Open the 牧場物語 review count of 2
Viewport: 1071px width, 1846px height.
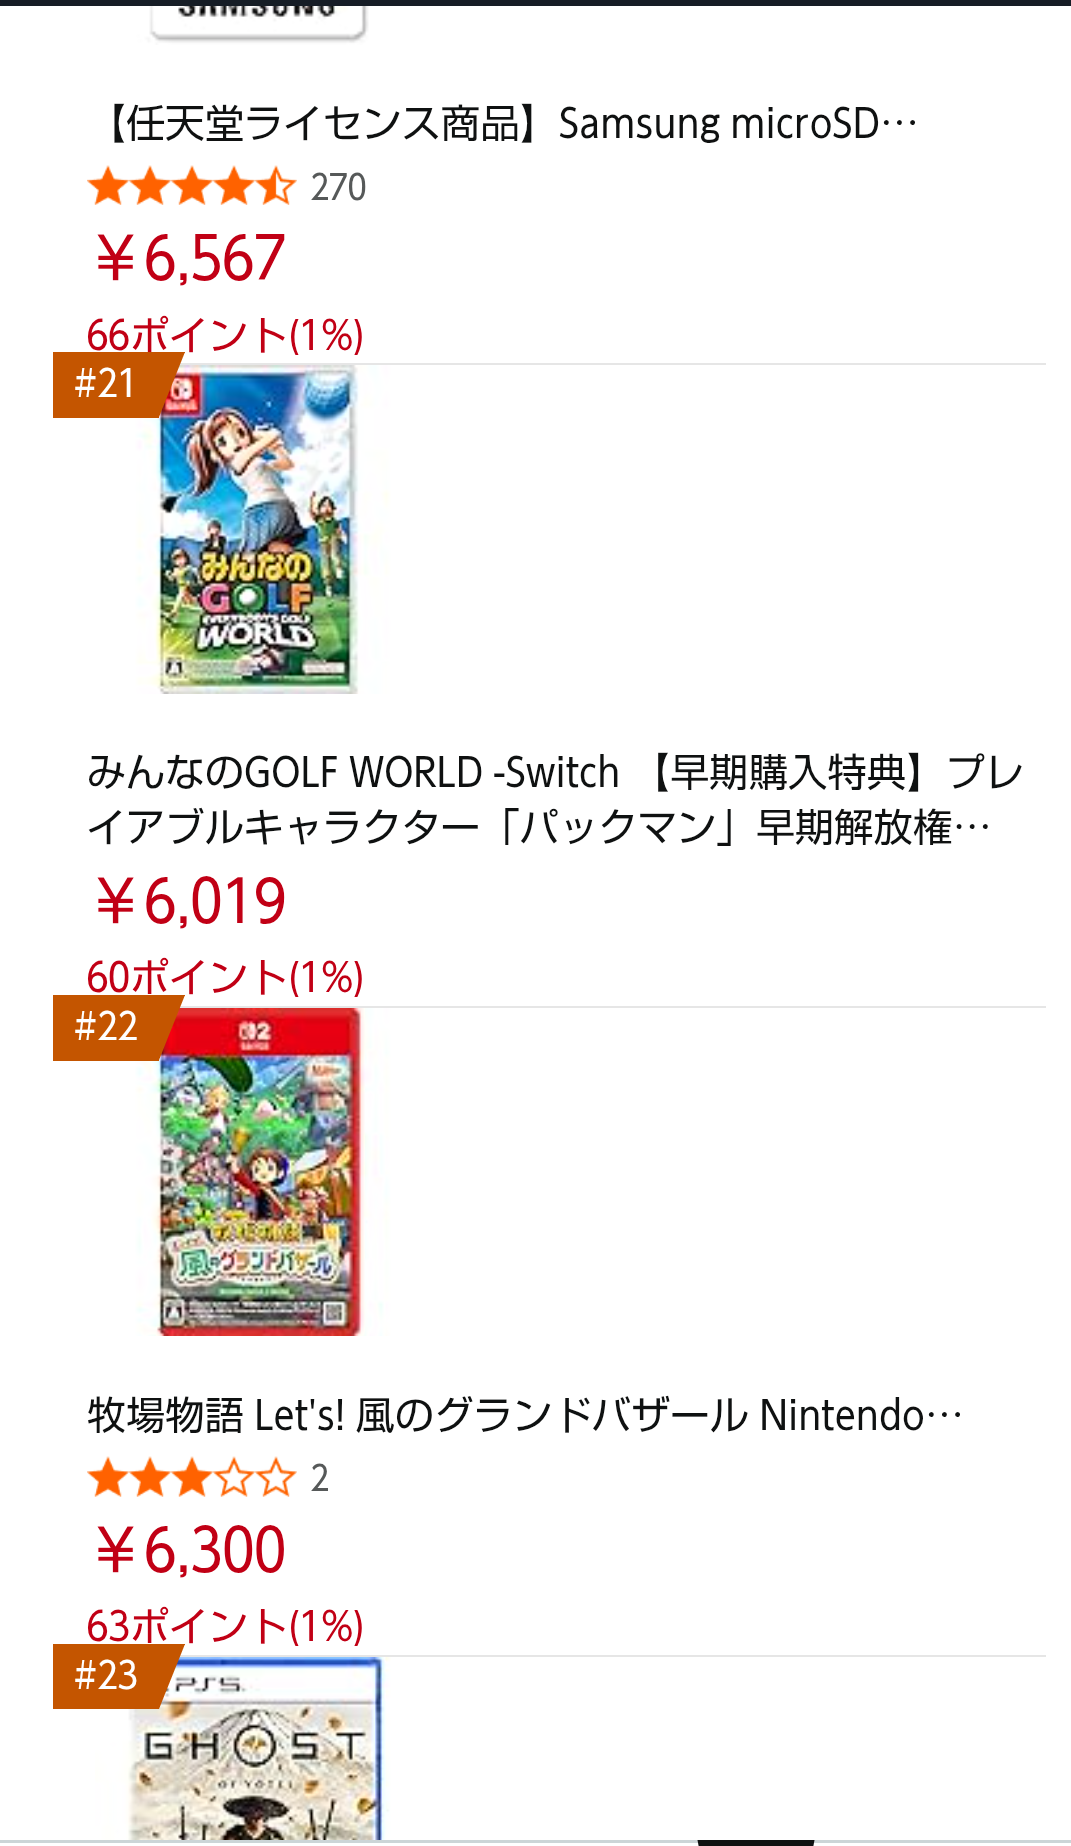tap(320, 1478)
